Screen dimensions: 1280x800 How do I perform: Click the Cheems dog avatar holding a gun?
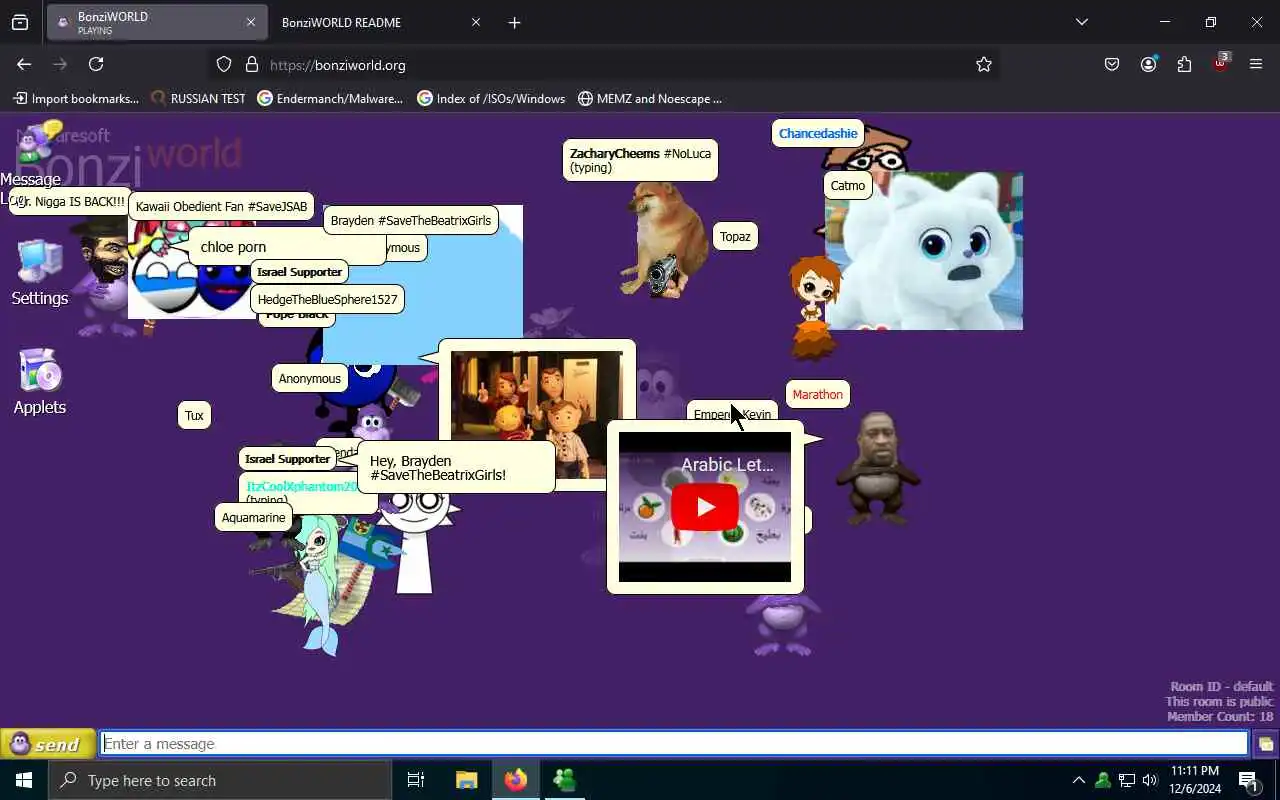pyautogui.click(x=663, y=240)
